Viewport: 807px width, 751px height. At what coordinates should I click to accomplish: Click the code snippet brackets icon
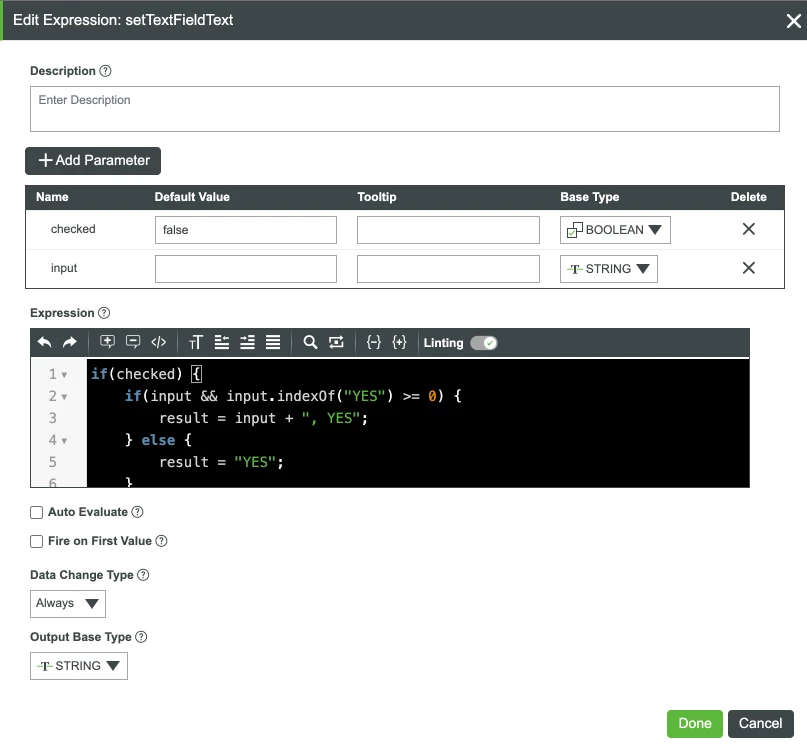click(159, 342)
